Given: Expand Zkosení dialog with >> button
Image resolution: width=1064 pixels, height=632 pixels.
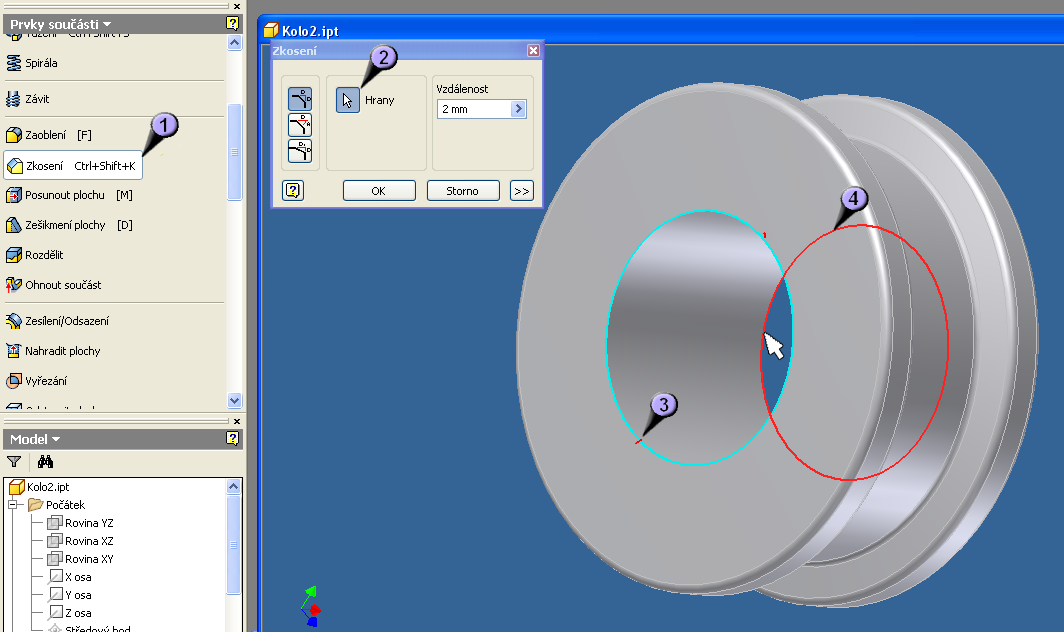Looking at the screenshot, I should 521,191.
